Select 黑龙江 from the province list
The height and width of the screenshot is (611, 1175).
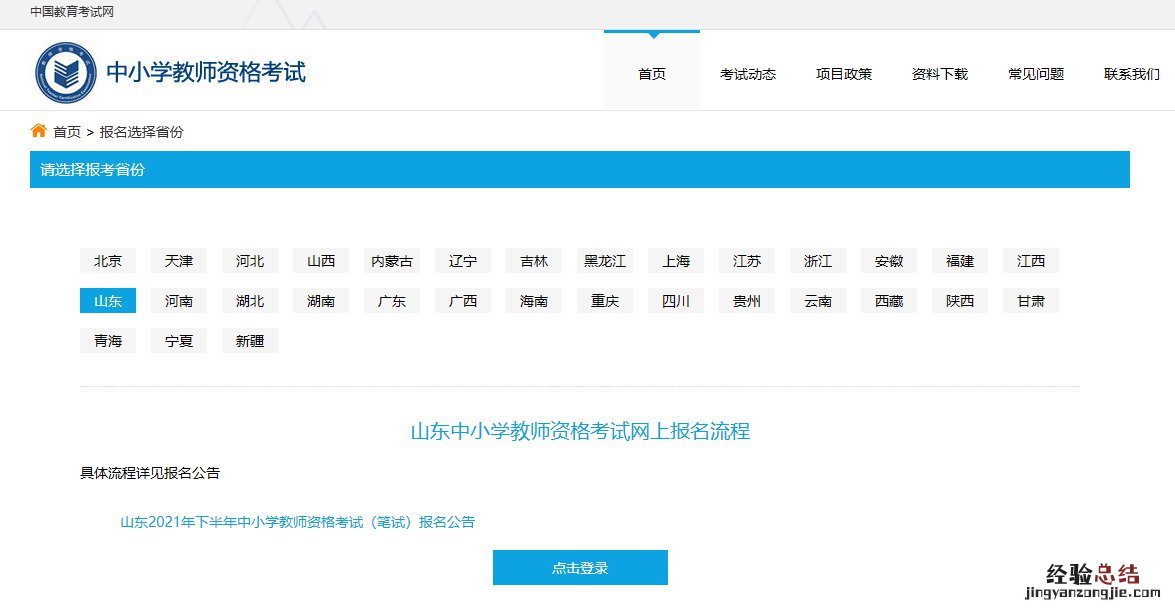coord(605,261)
